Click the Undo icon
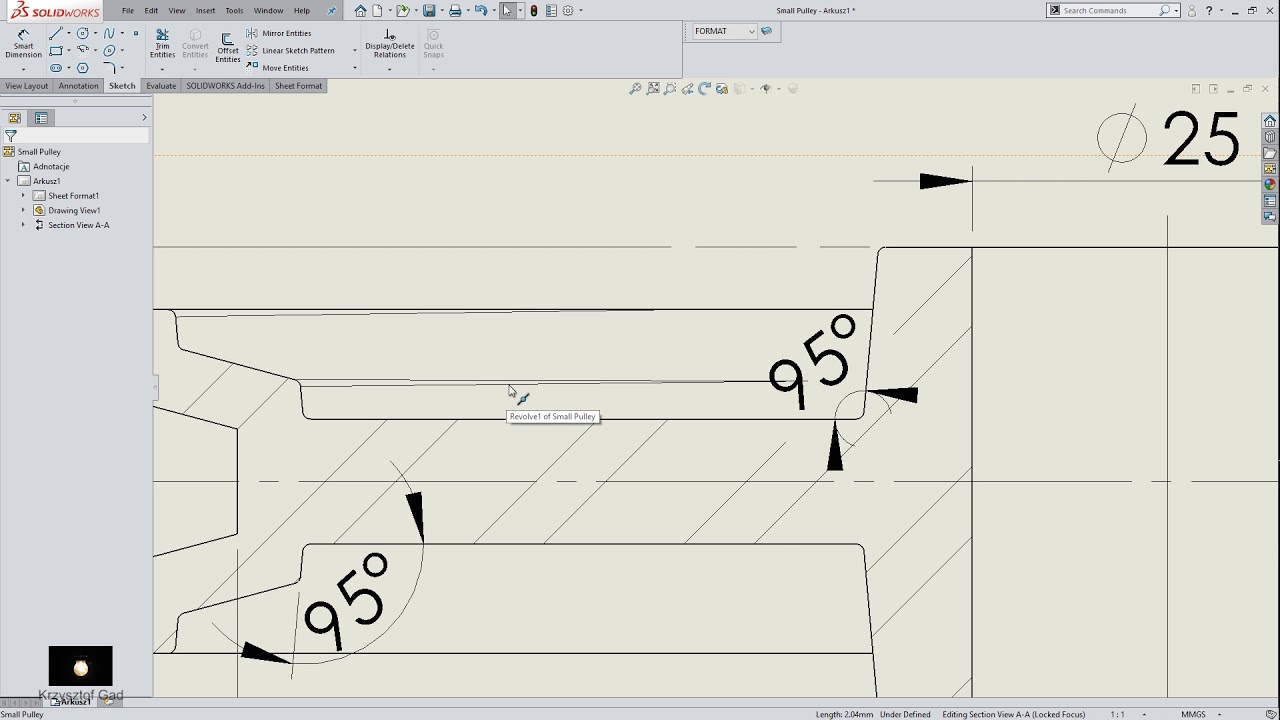Screen dimensions: 1280x720 tap(481, 10)
